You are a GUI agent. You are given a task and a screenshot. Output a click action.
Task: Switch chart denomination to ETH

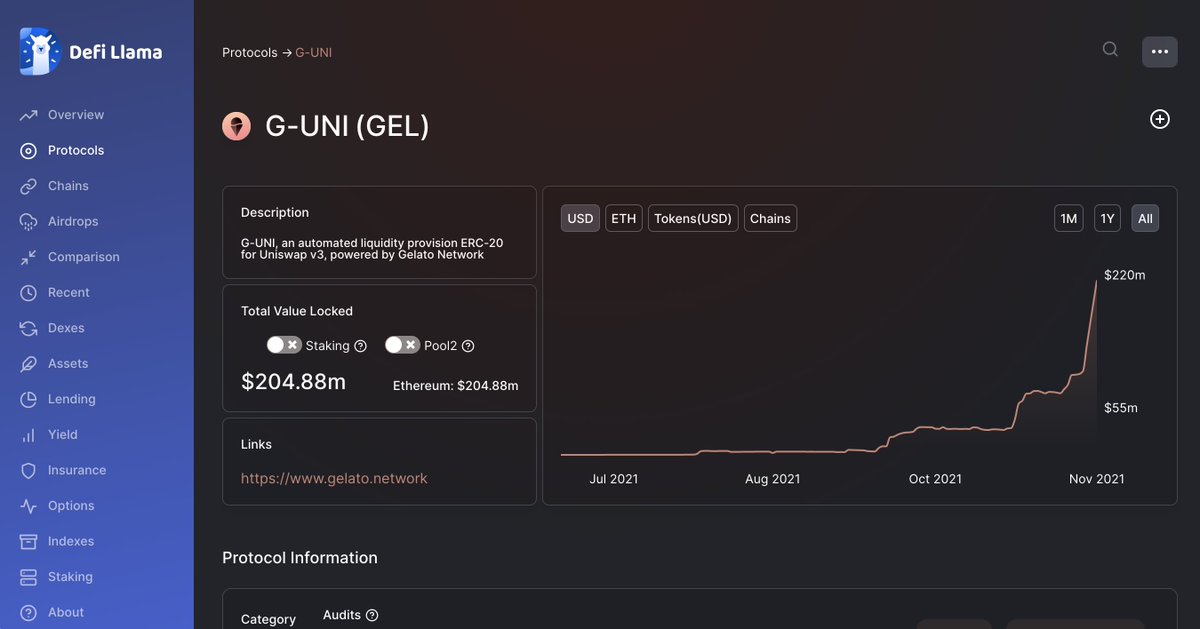tap(624, 218)
